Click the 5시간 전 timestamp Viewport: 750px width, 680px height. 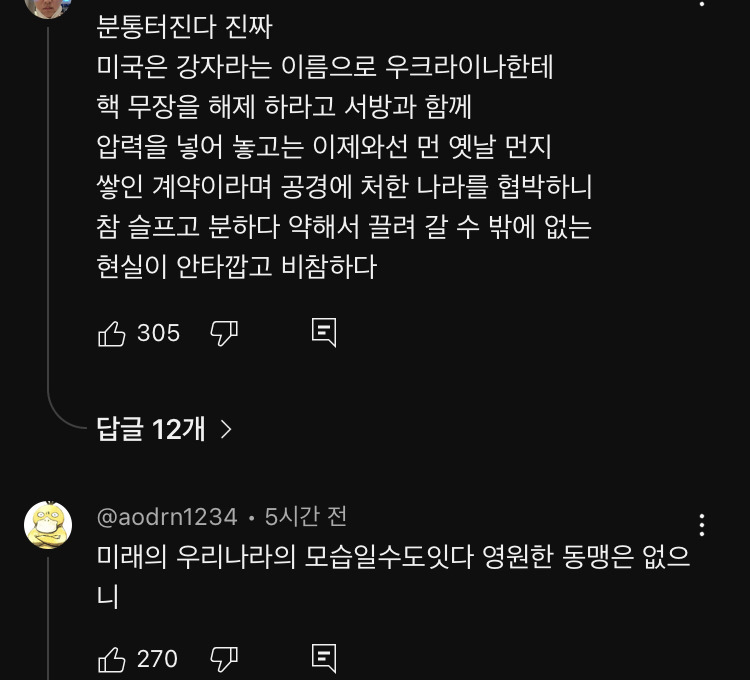(305, 517)
